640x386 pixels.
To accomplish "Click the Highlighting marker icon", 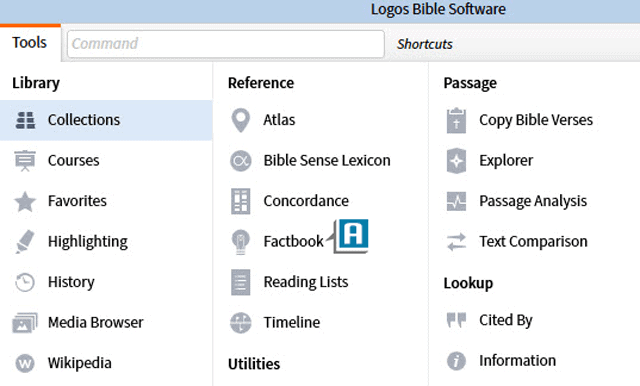I will pos(25,242).
